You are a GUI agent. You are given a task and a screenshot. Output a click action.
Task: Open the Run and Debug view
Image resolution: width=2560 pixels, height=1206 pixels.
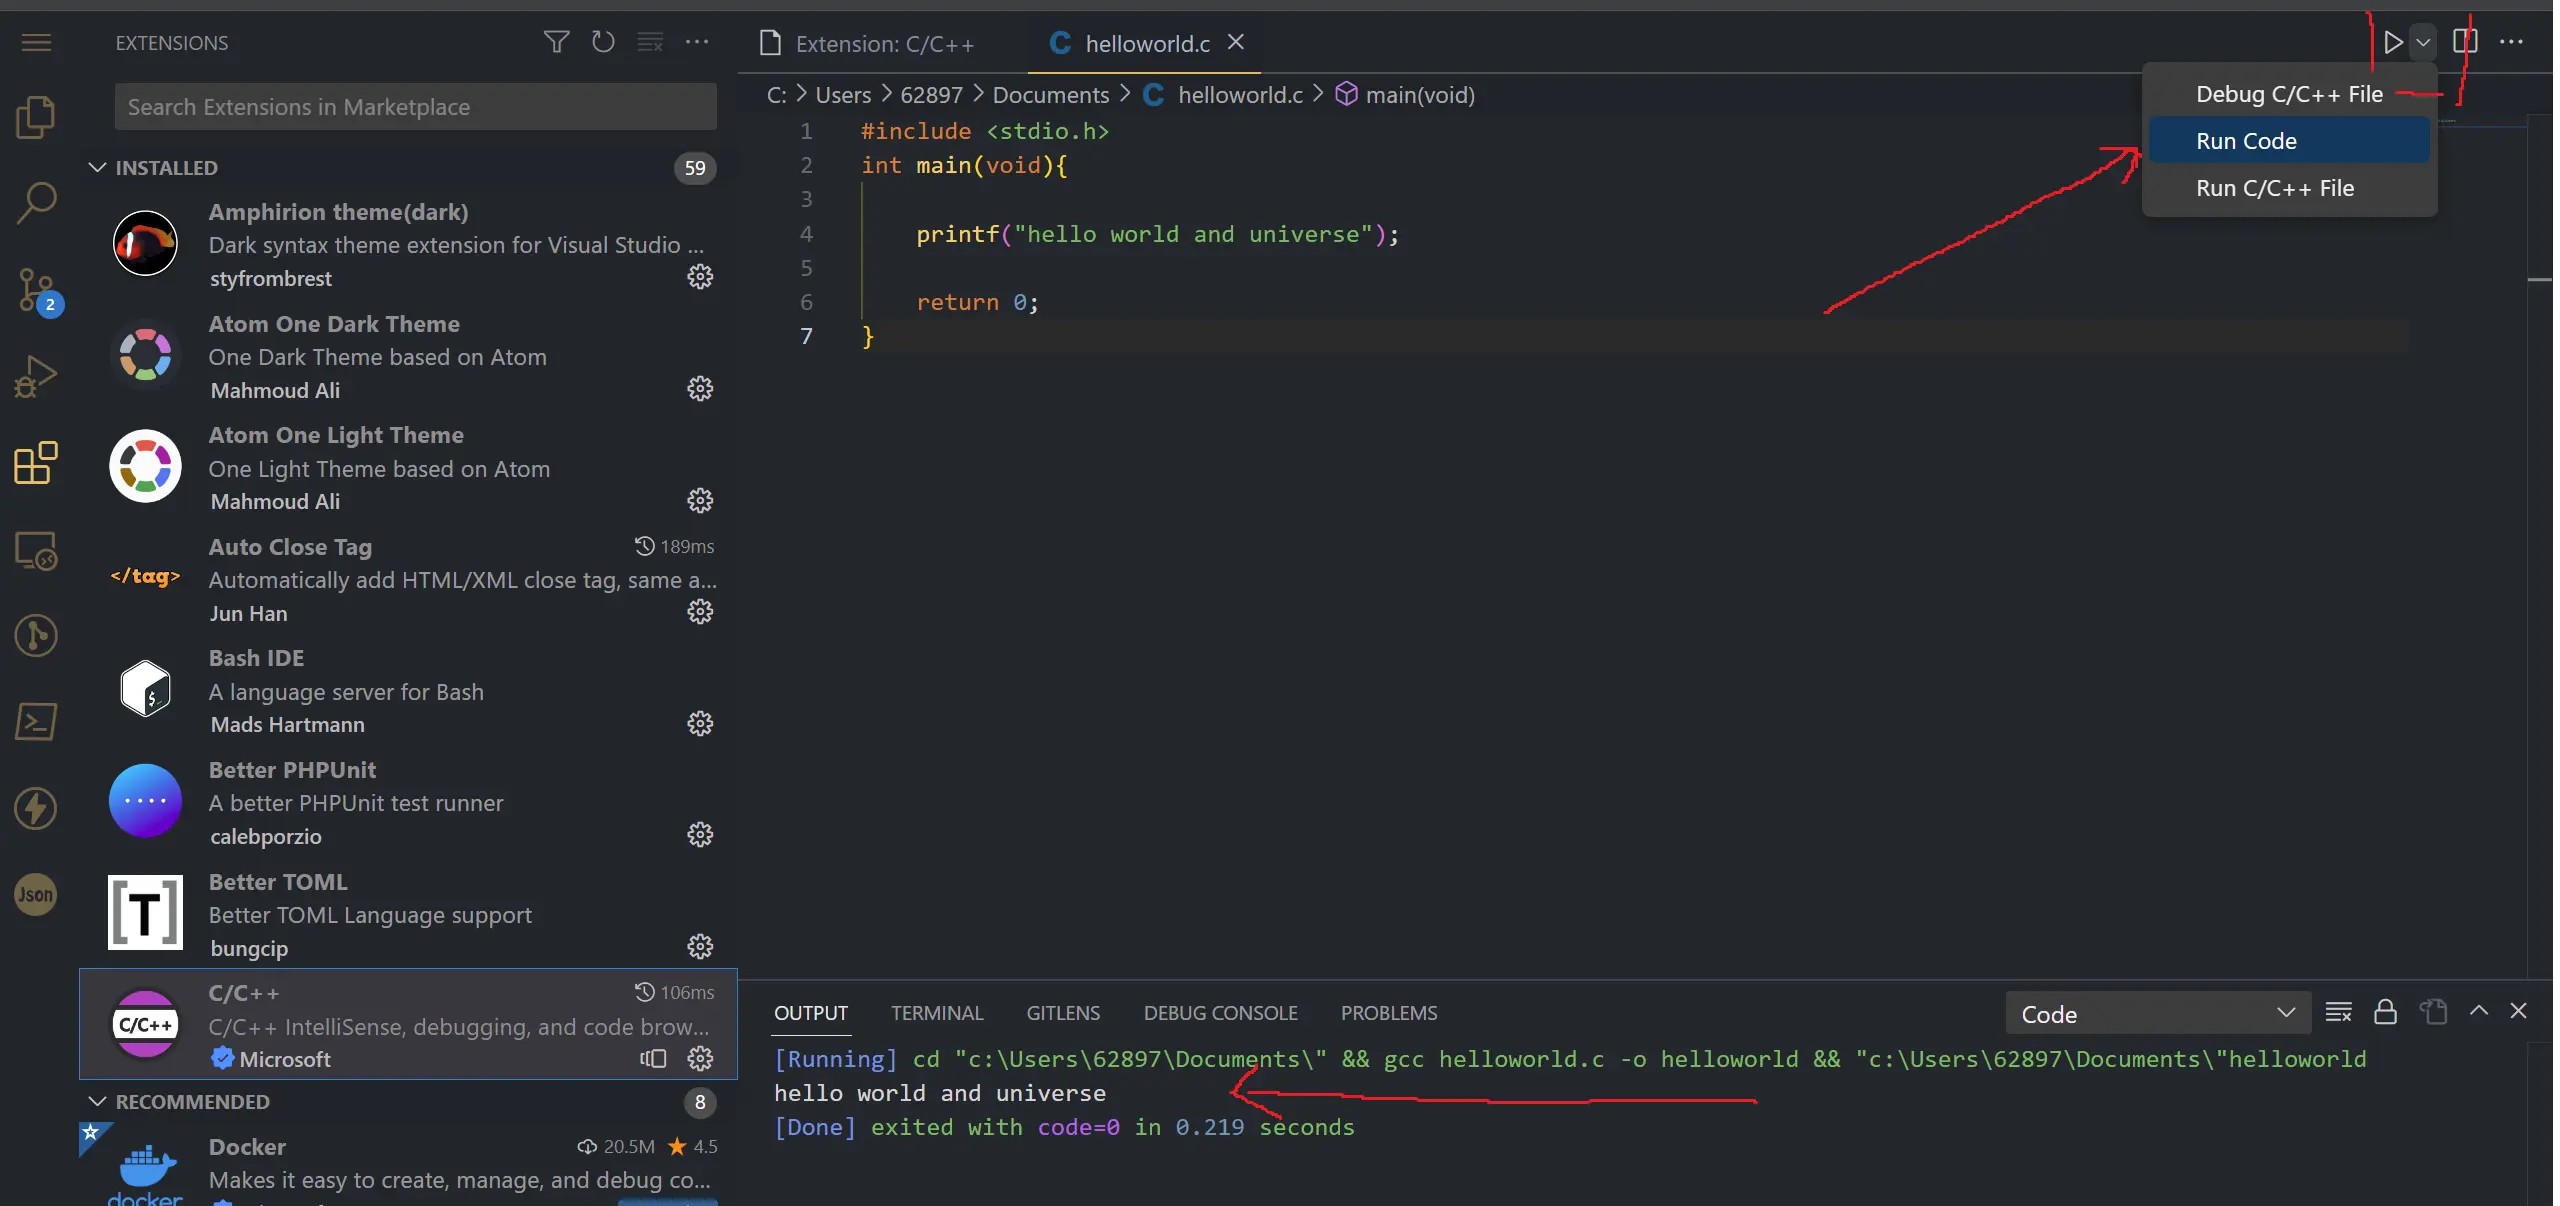36,377
